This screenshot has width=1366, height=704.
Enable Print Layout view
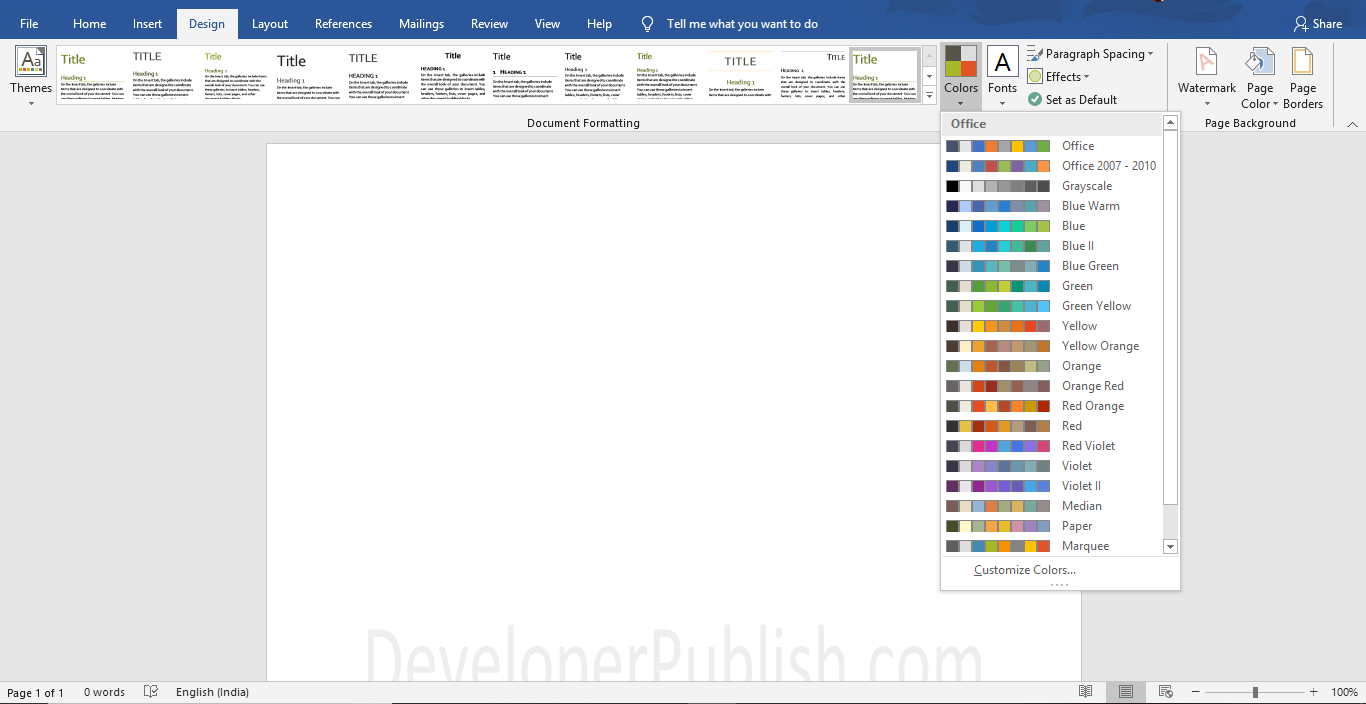1126,691
